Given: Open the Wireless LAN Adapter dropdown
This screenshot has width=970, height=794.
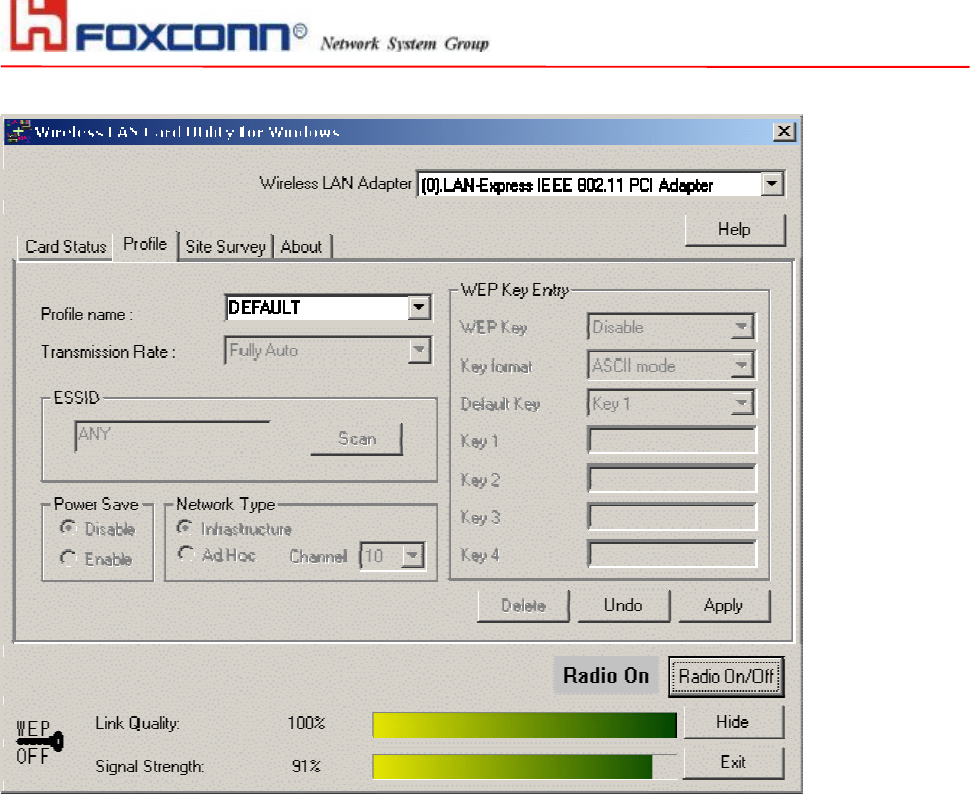Looking at the screenshot, I should (x=772, y=184).
